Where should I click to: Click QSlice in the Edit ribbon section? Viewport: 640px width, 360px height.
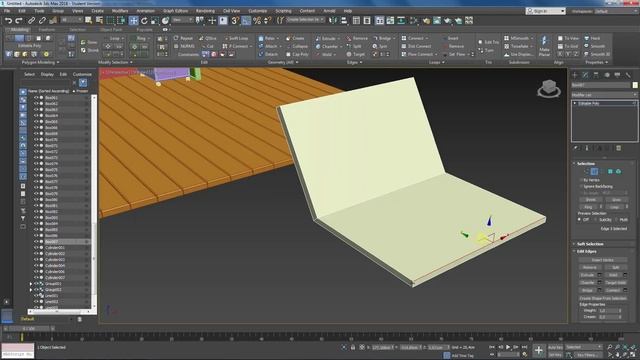tap(207, 38)
